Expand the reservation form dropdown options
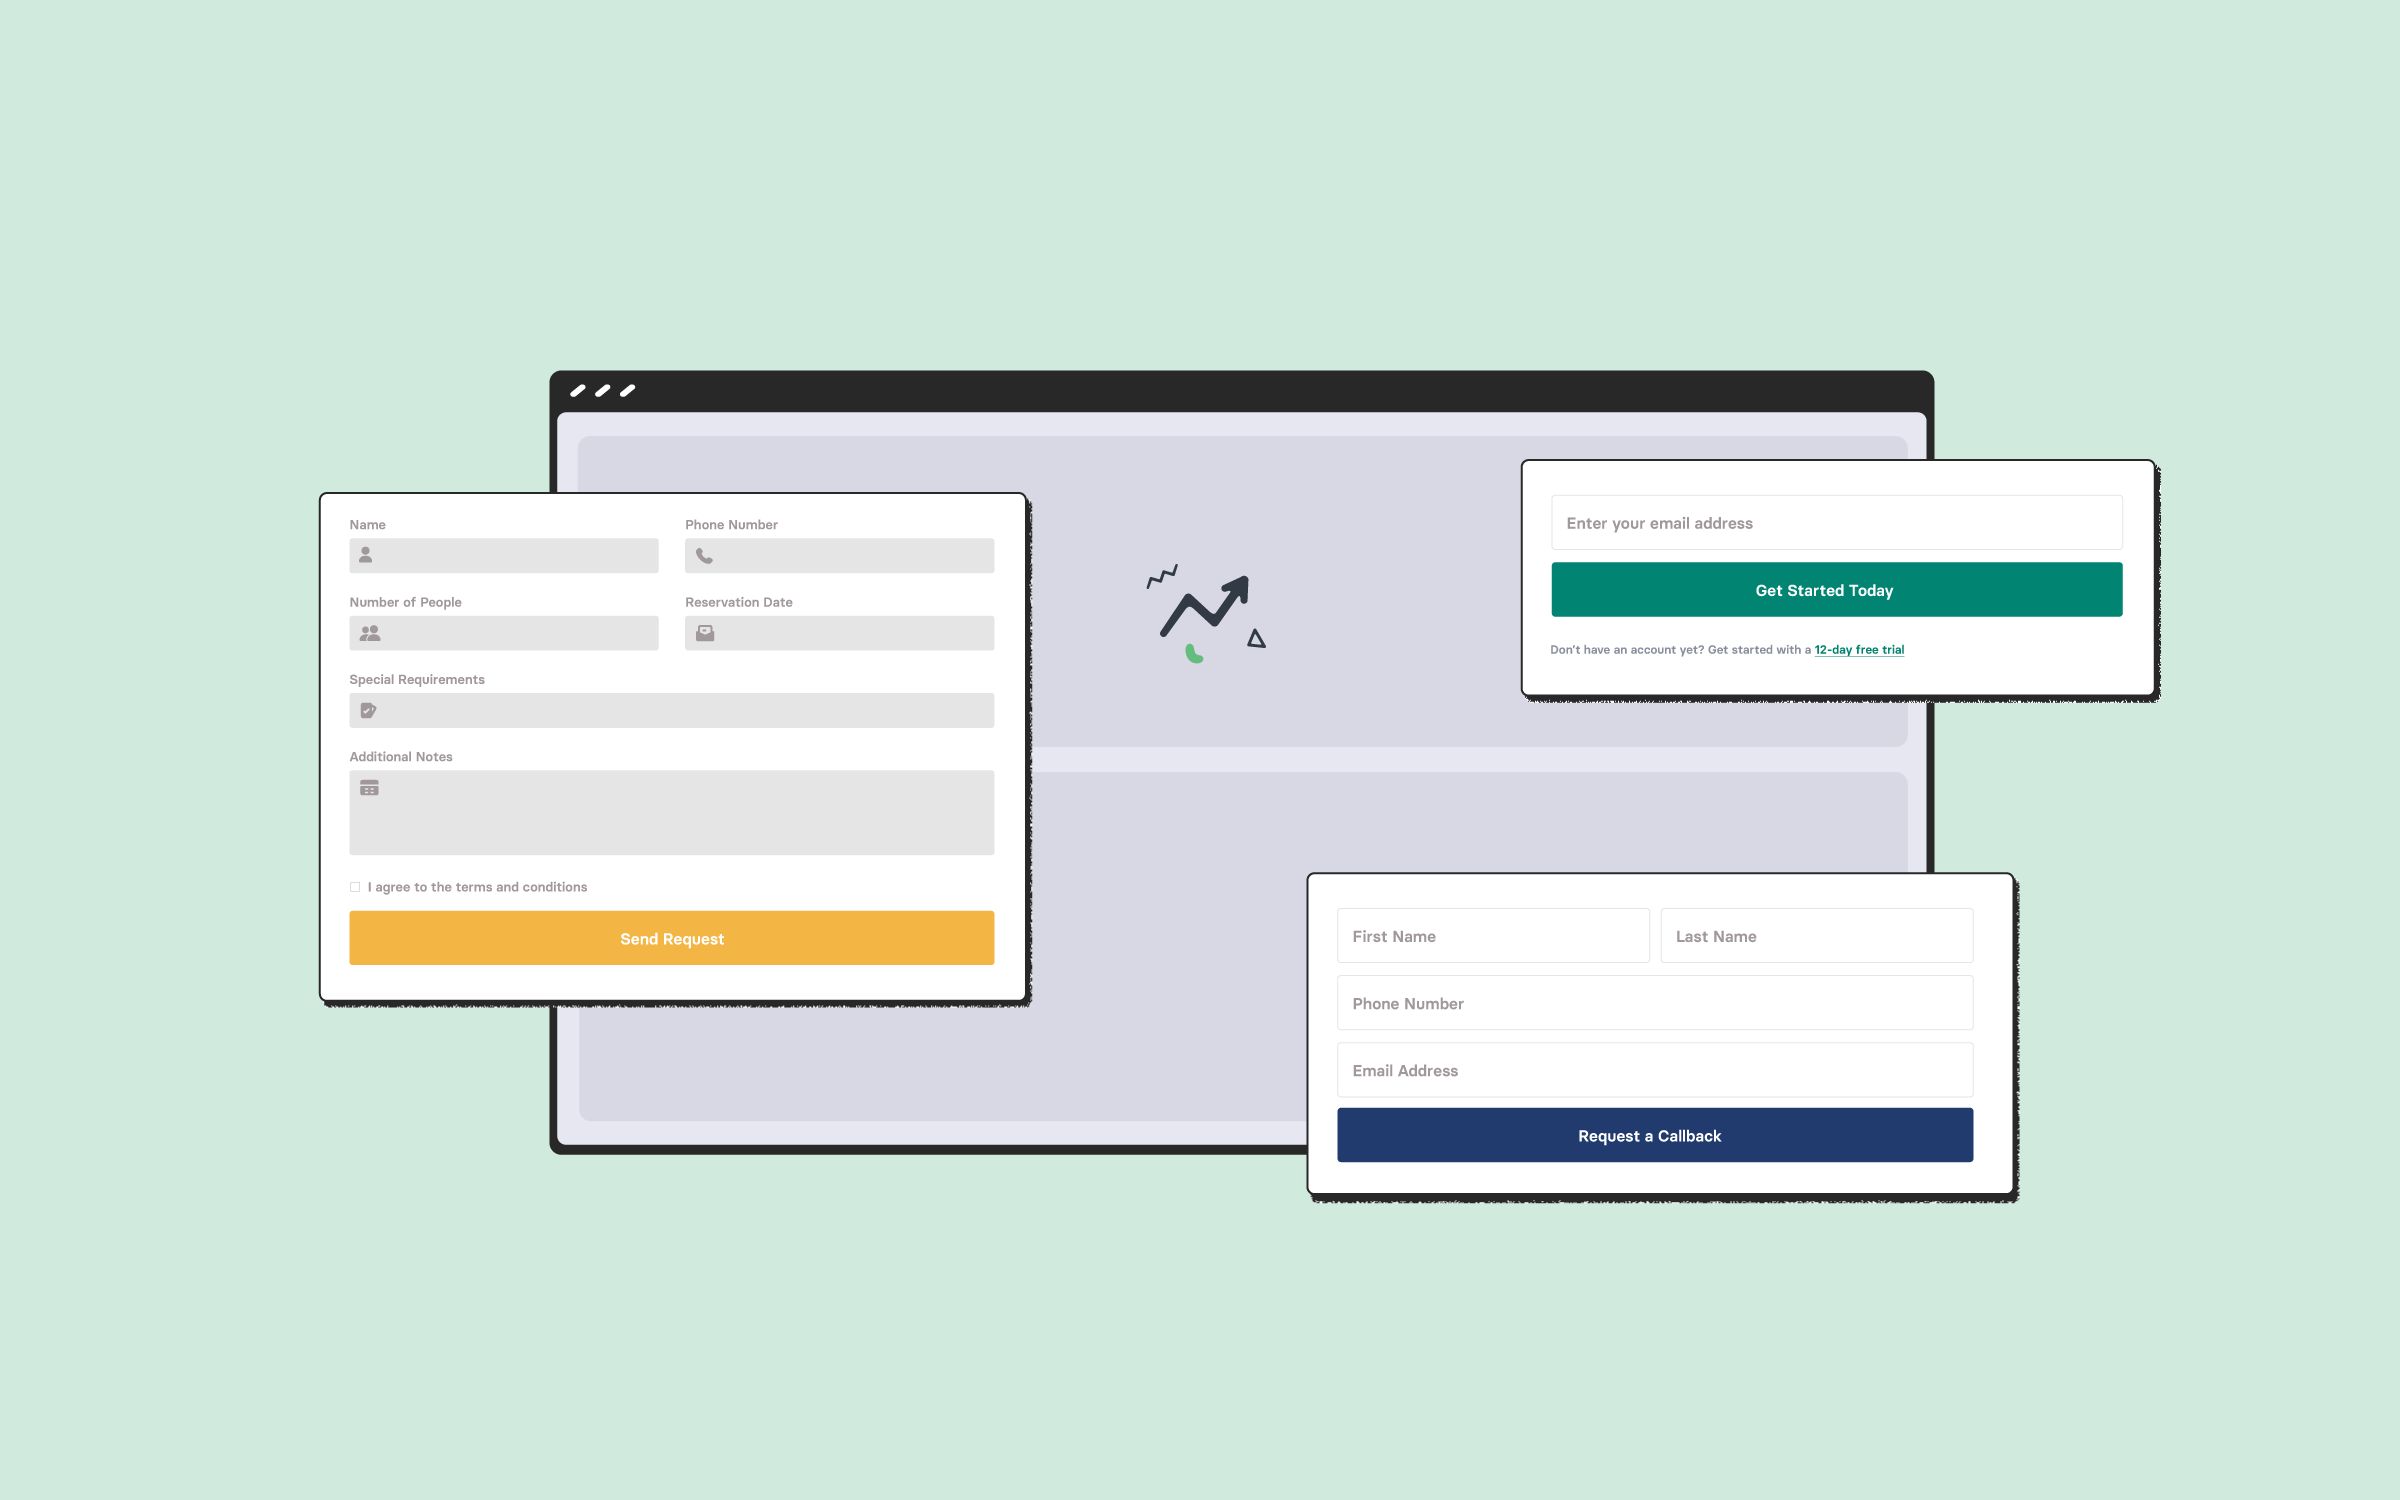Screen dimensions: 2400x1500 [x=503, y=632]
